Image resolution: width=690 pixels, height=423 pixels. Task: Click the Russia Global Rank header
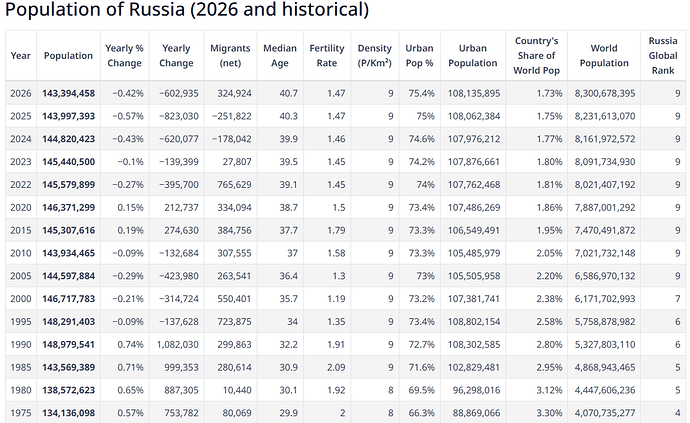(x=663, y=55)
